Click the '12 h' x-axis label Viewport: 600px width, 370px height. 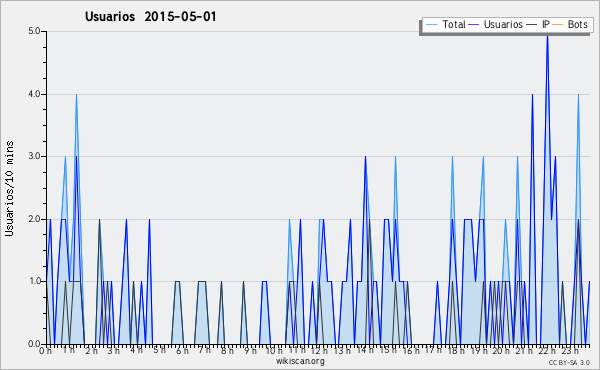[319, 351]
